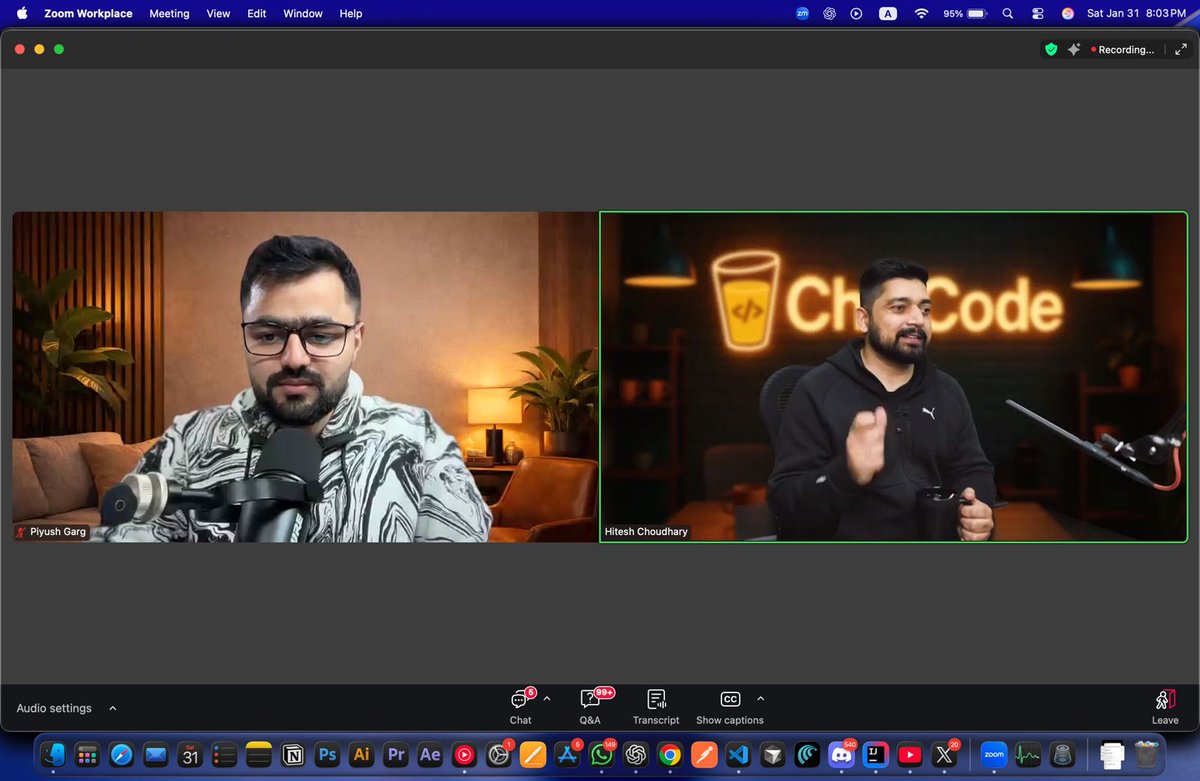
Task: Open the Edit menu
Action: pos(257,13)
